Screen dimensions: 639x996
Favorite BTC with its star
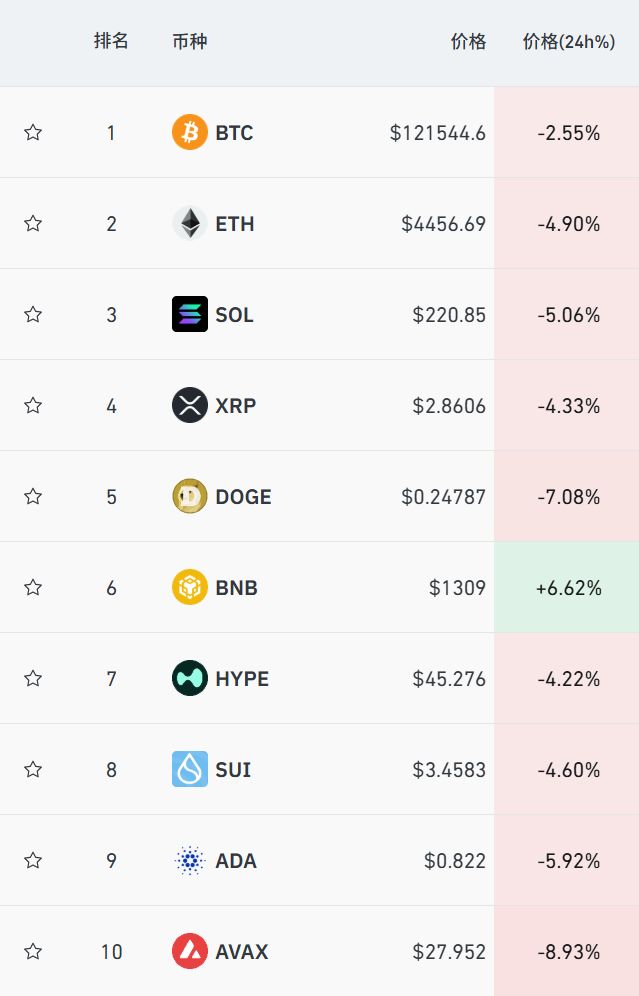pos(33,132)
